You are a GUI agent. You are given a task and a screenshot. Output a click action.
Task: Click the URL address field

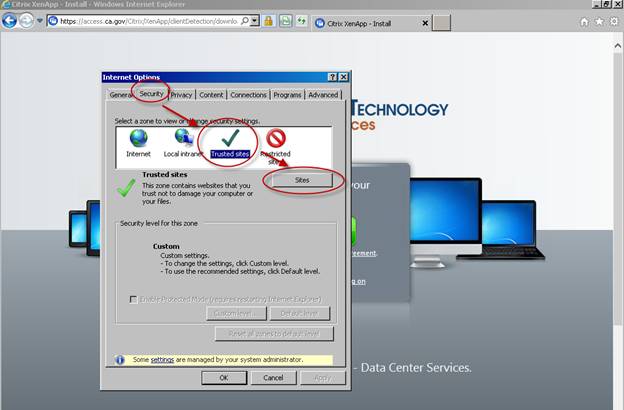(150, 20)
